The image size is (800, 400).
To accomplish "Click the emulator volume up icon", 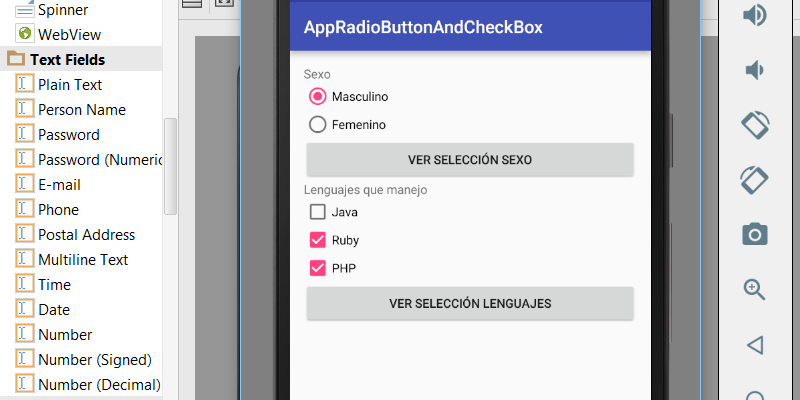I will point(755,15).
